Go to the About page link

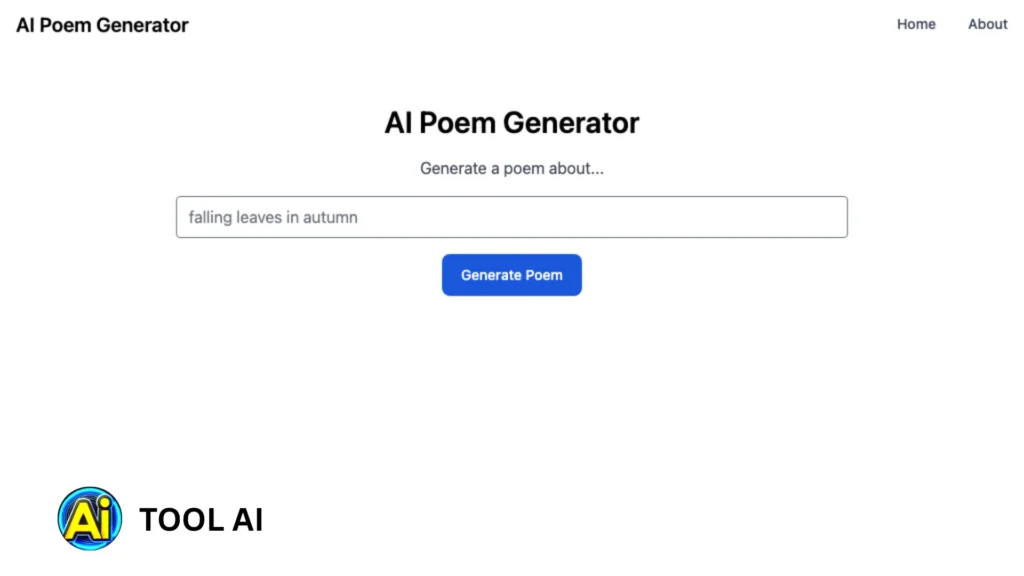987,24
